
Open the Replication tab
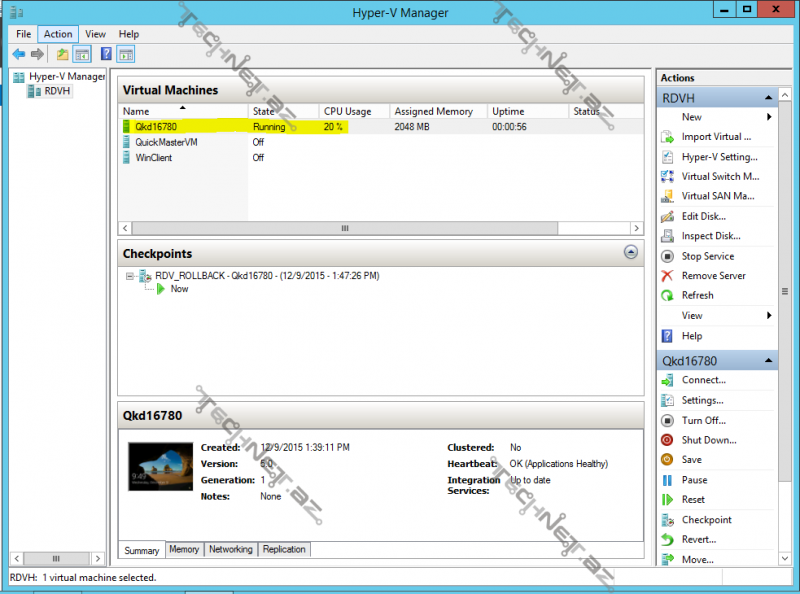pos(284,549)
